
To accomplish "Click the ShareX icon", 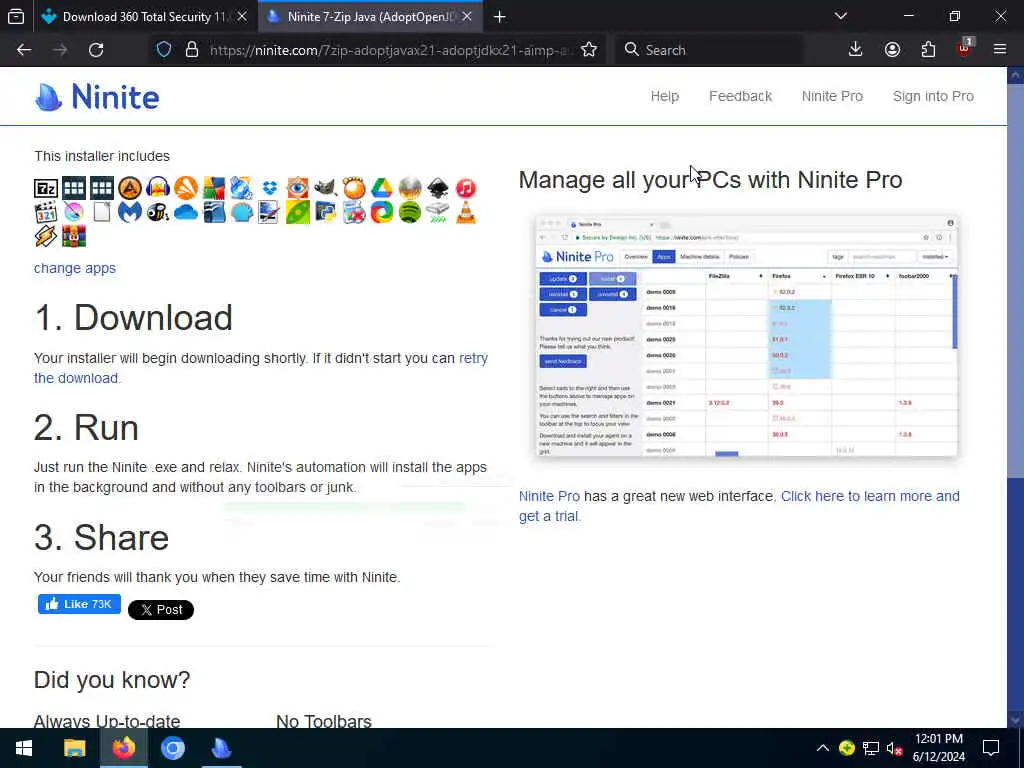I will click(382, 212).
